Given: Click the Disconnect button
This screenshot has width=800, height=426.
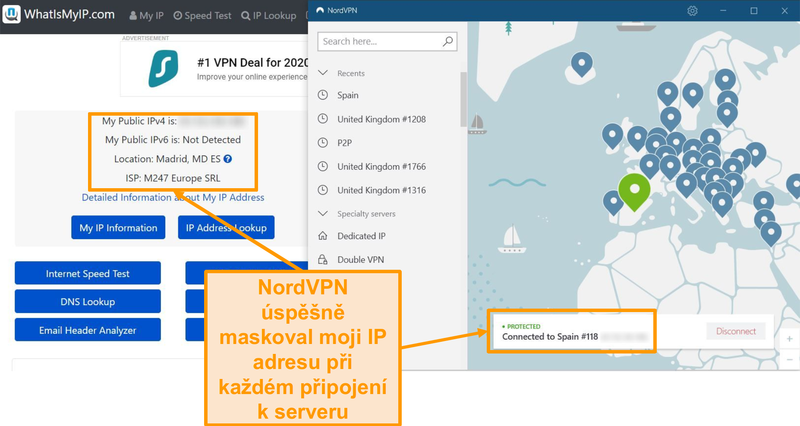Looking at the screenshot, I should point(736,331).
